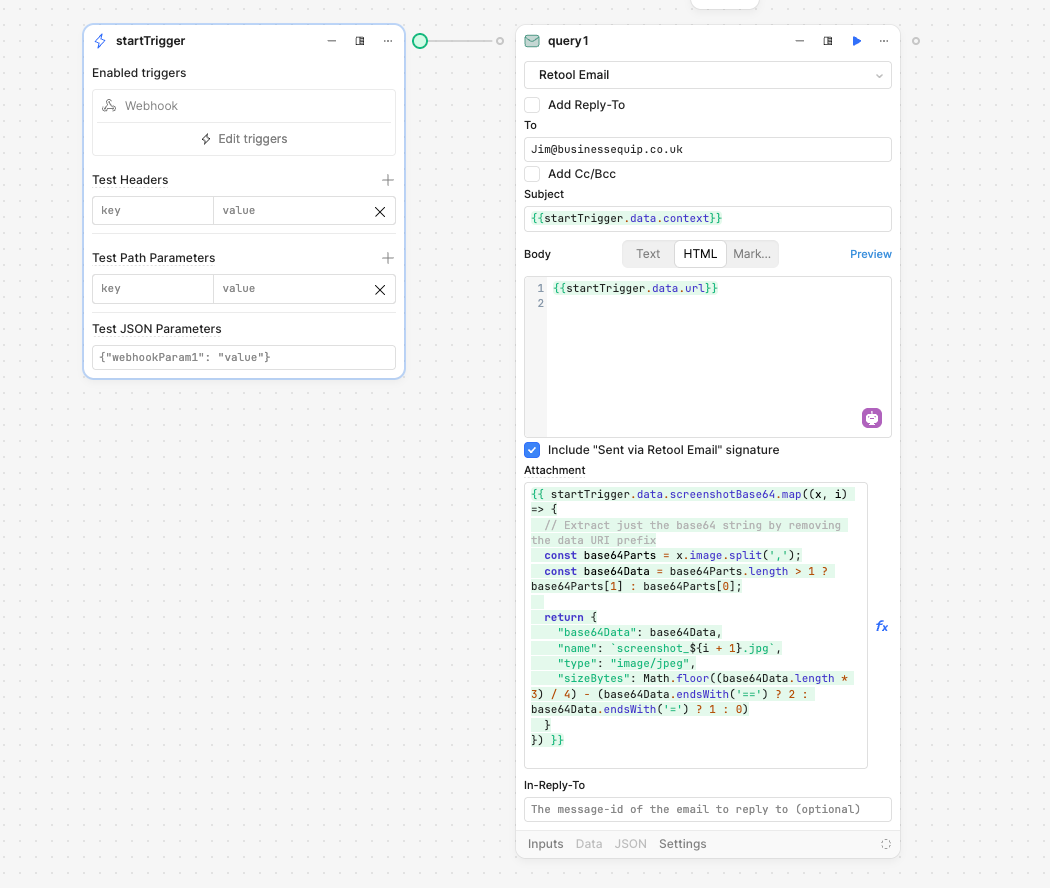Uncheck the Sent via Retool Email signature

pyautogui.click(x=533, y=450)
